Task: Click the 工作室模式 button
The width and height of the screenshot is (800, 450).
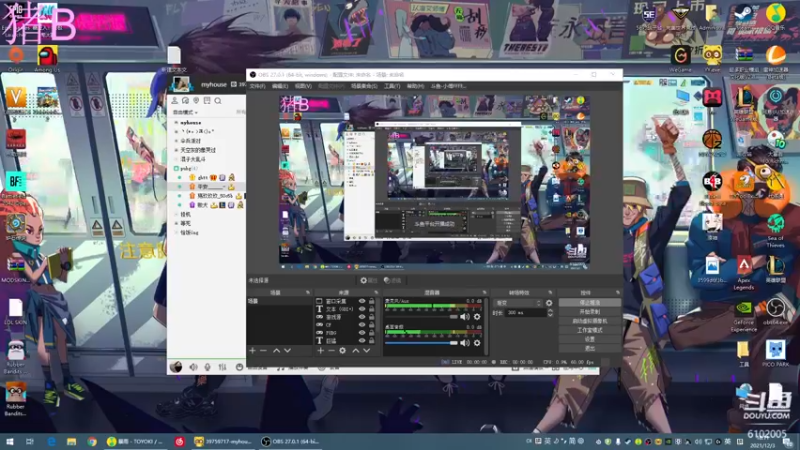Action: coord(590,330)
